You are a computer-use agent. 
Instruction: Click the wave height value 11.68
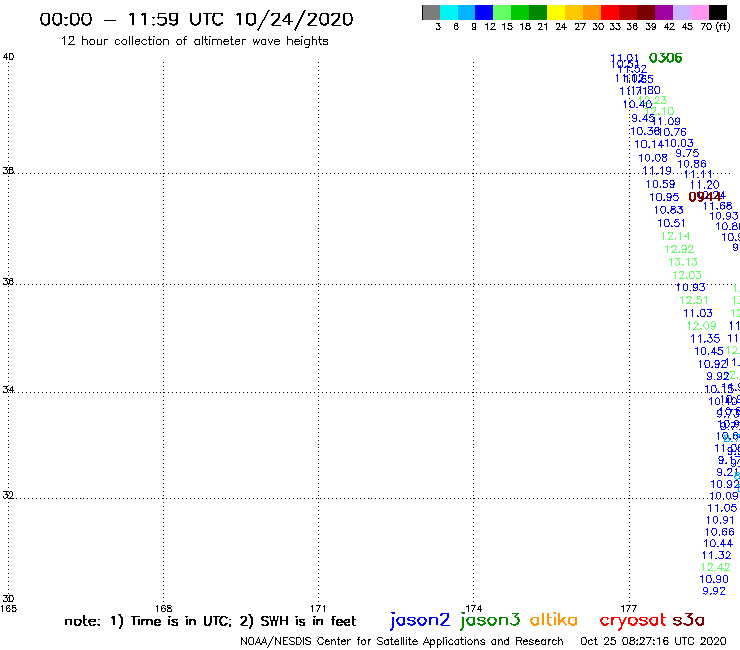(x=717, y=206)
